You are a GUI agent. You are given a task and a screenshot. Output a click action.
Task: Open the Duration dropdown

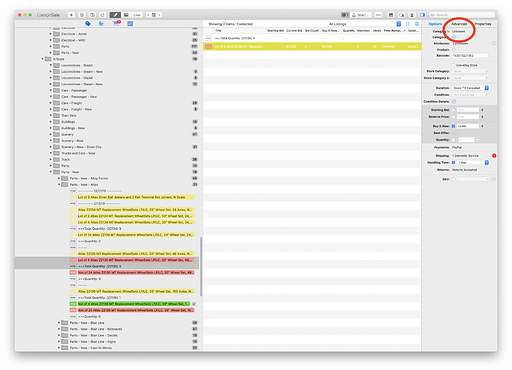(x=470, y=88)
